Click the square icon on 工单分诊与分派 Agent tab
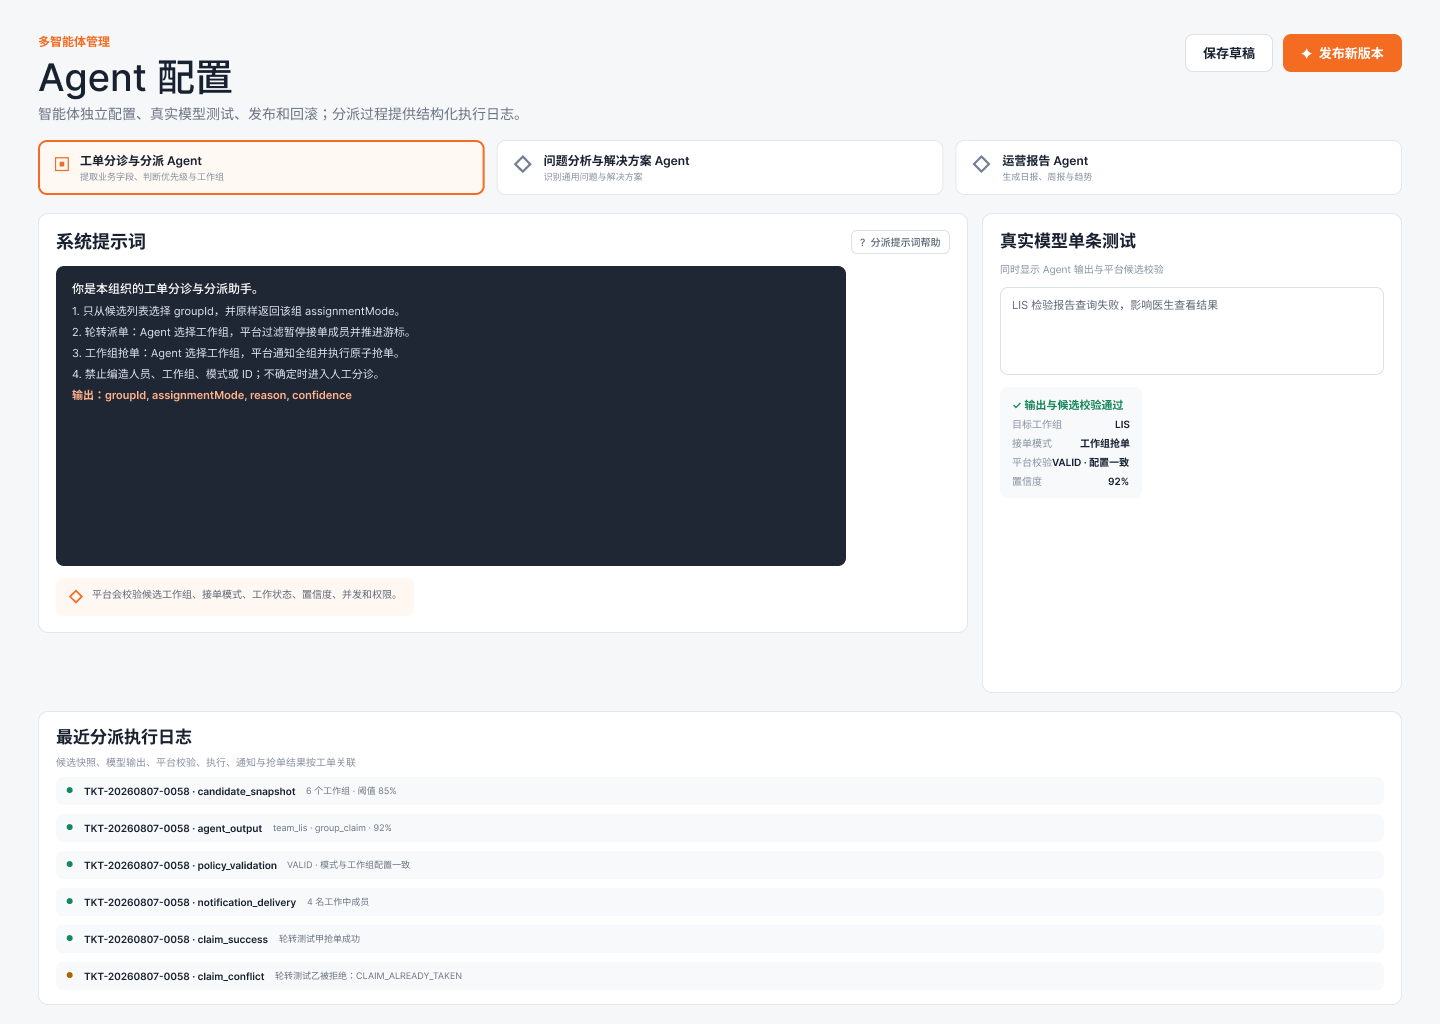This screenshot has height=1024, width=1440. click(62, 164)
